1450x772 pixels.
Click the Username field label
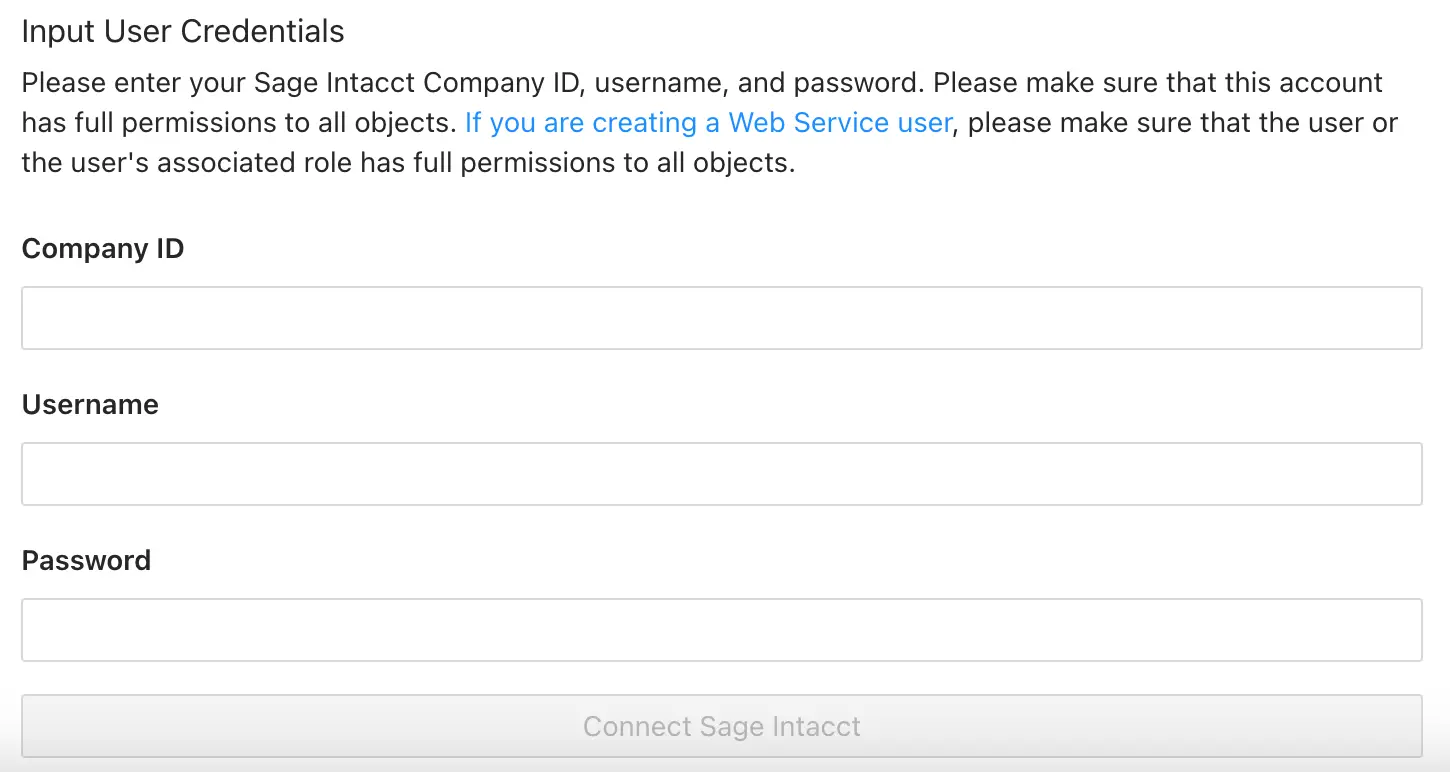(x=90, y=404)
